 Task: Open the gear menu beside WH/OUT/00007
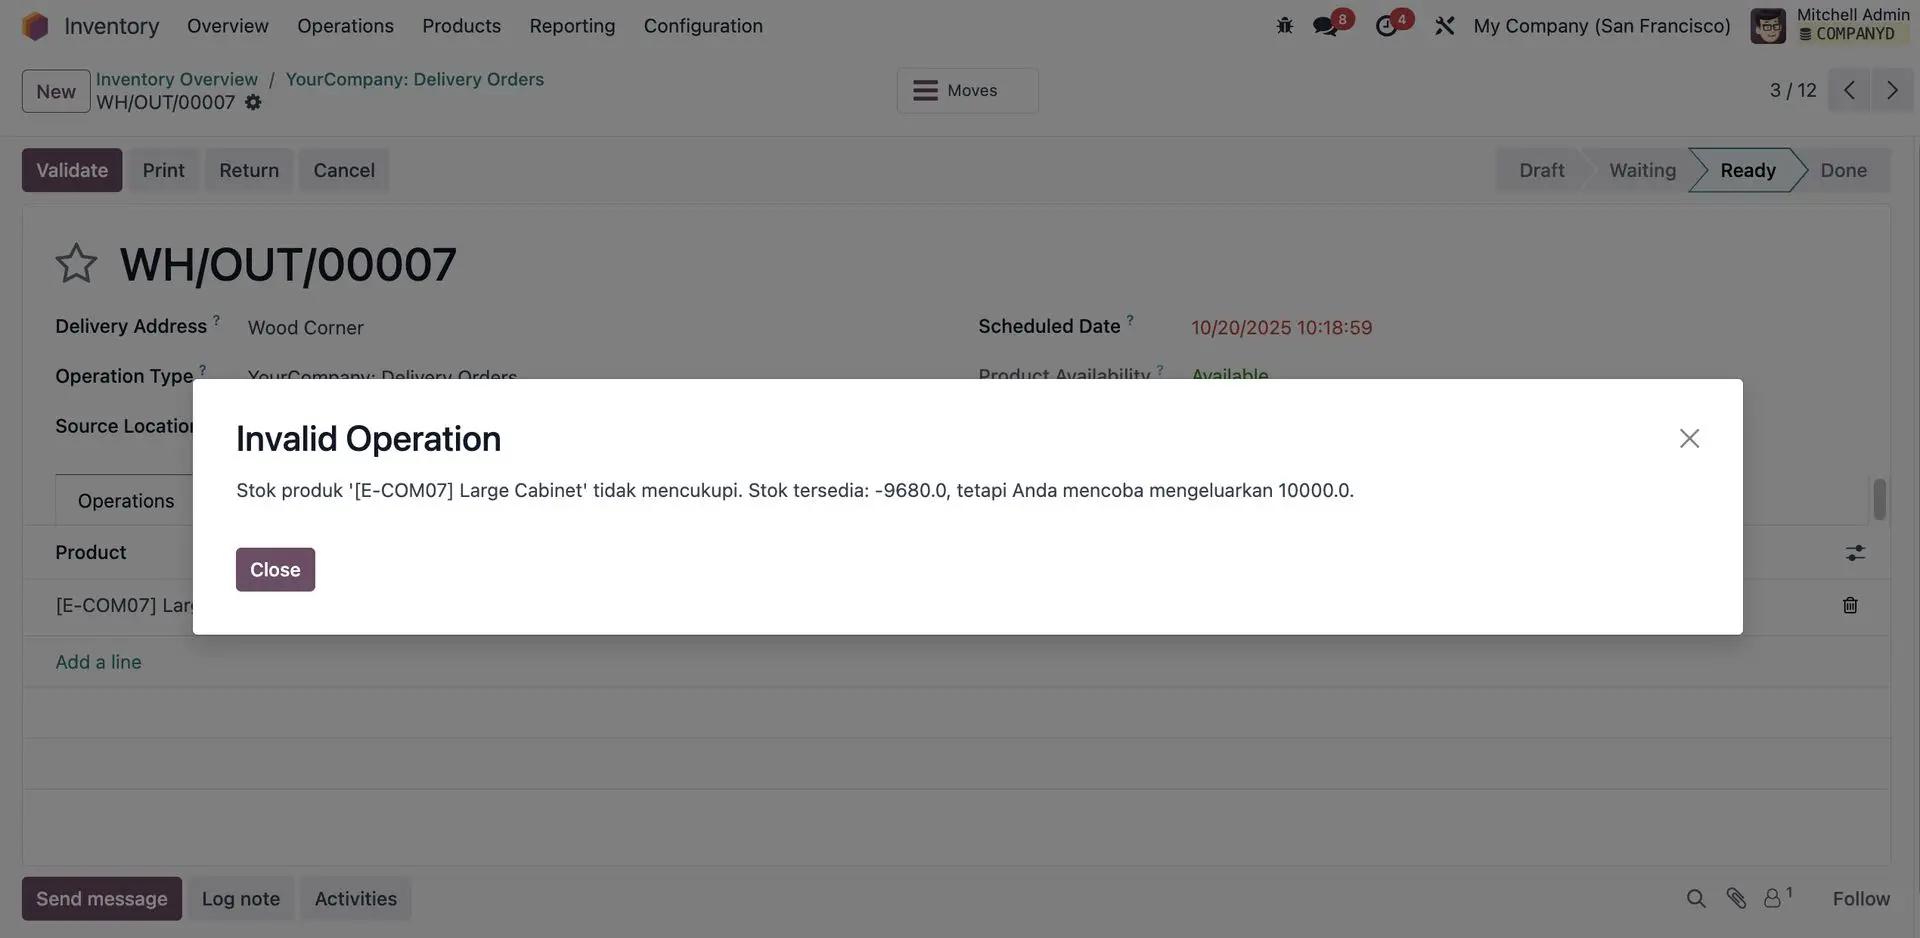tap(253, 103)
